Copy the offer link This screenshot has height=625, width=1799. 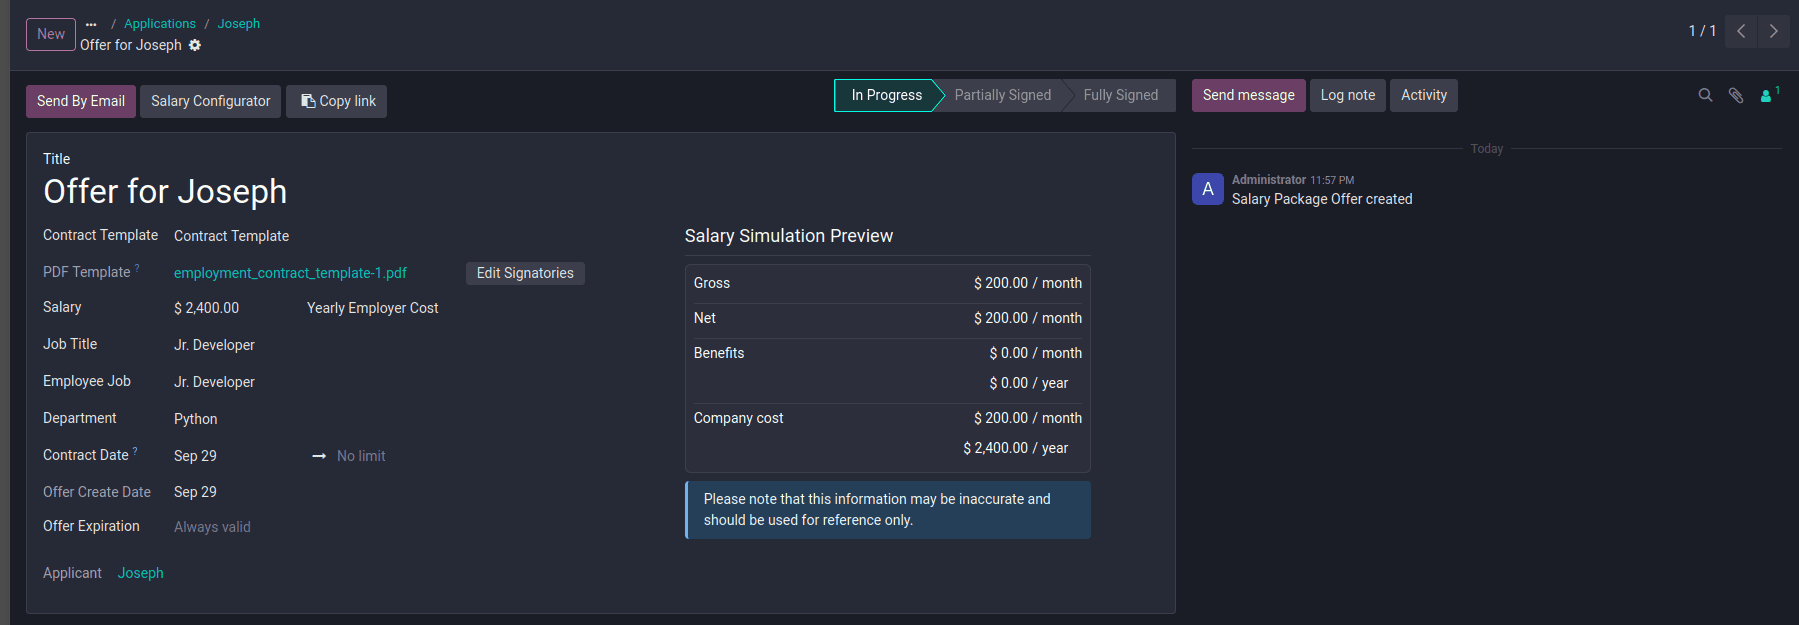coord(337,101)
